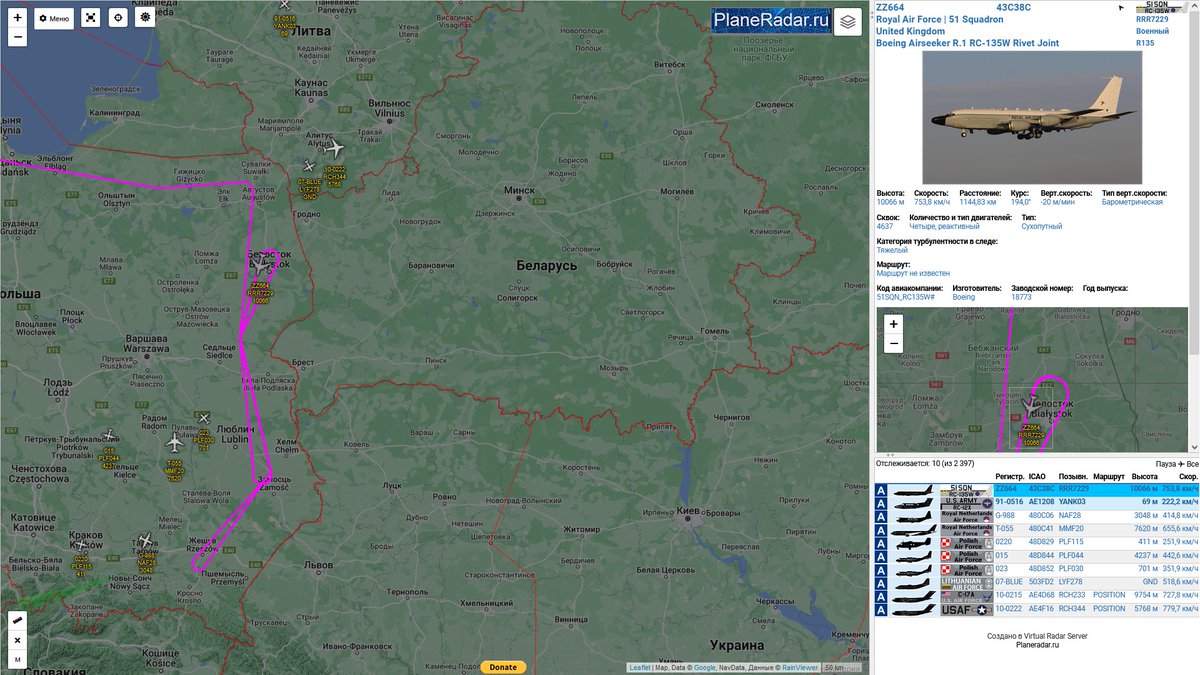The image size is (1200, 675).
Task: Zoom out on the mini map
Action: pyautogui.click(x=893, y=343)
